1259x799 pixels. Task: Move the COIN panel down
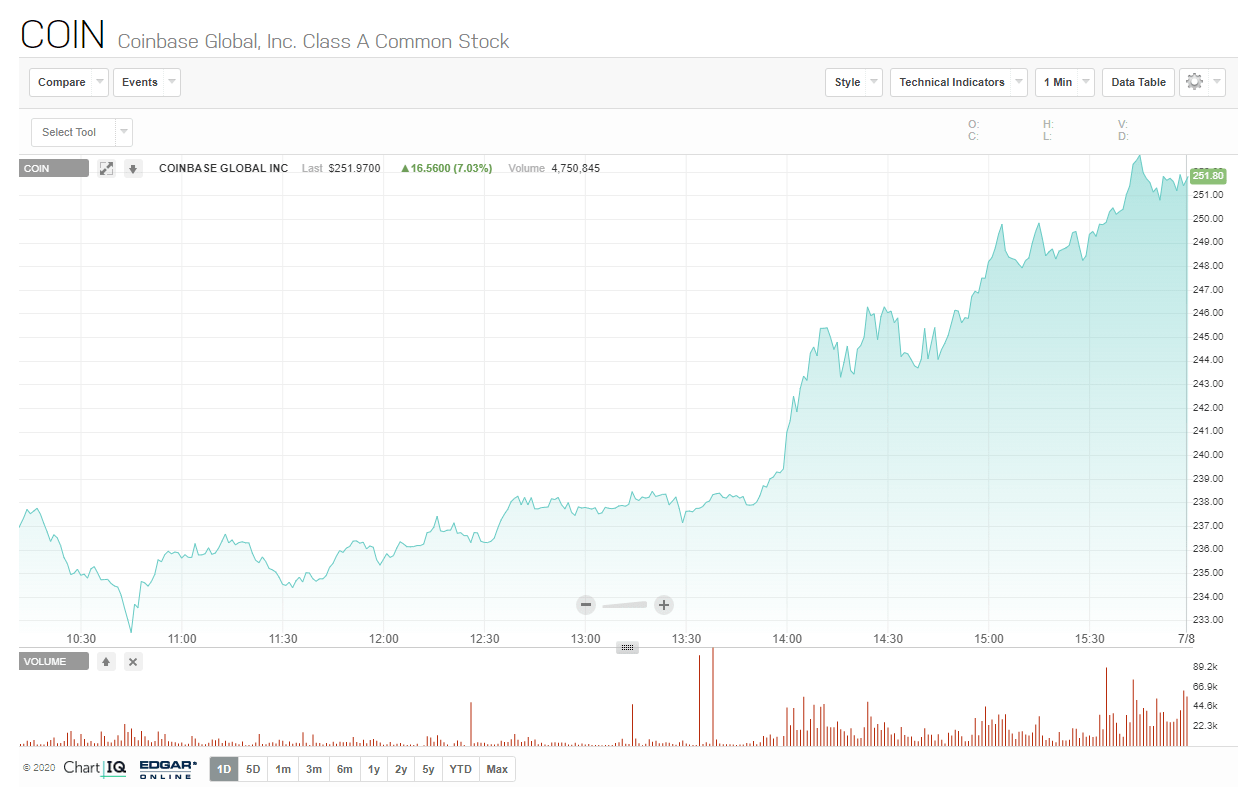(x=133, y=168)
